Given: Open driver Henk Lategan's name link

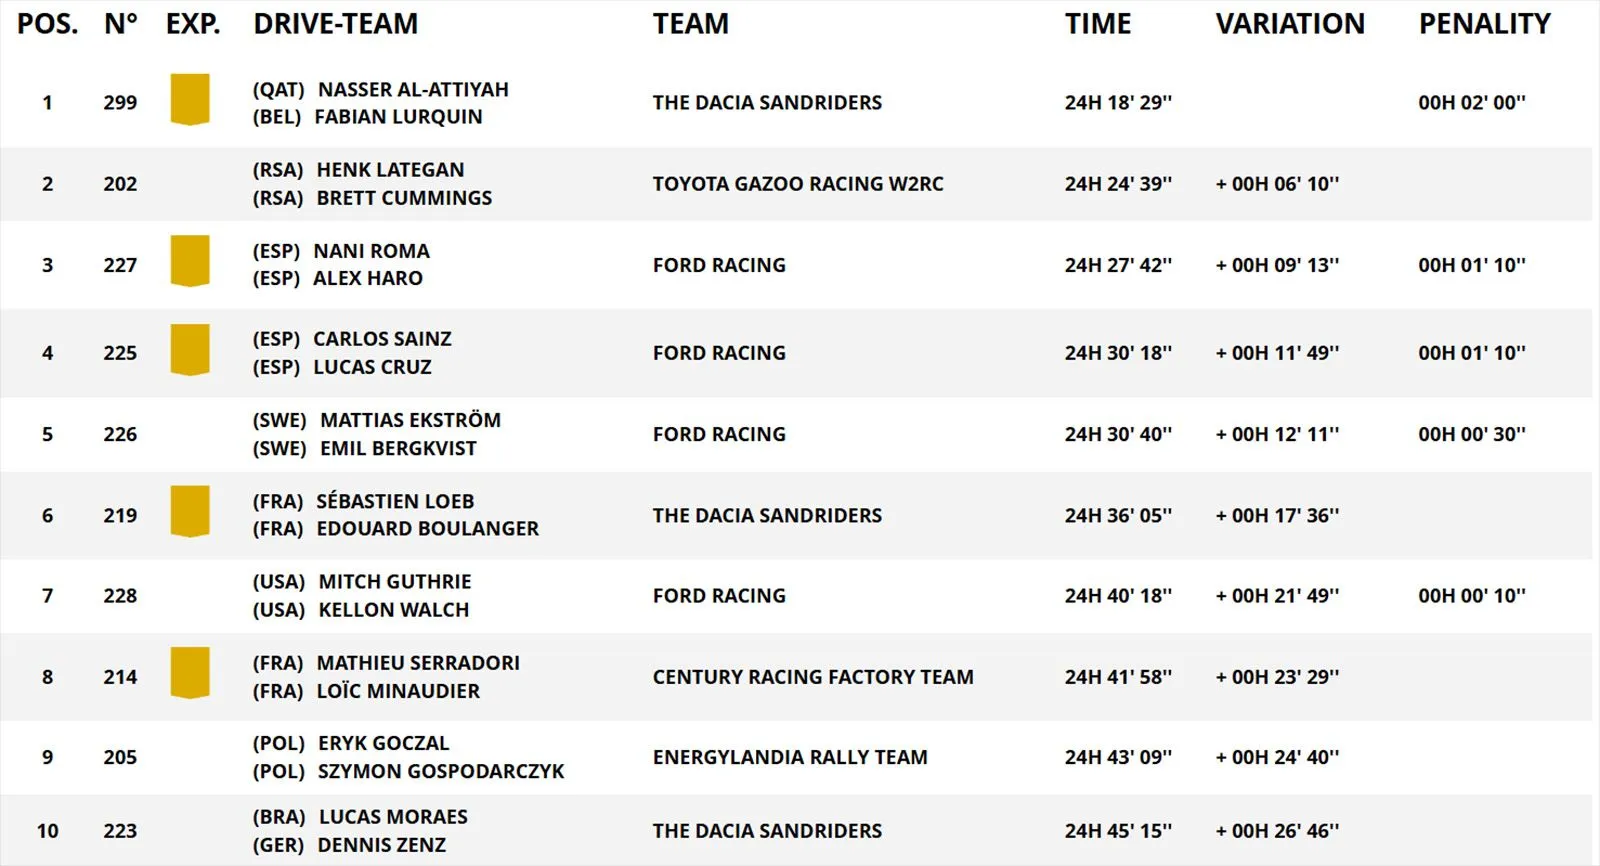Looking at the screenshot, I should pyautogui.click(x=390, y=170).
